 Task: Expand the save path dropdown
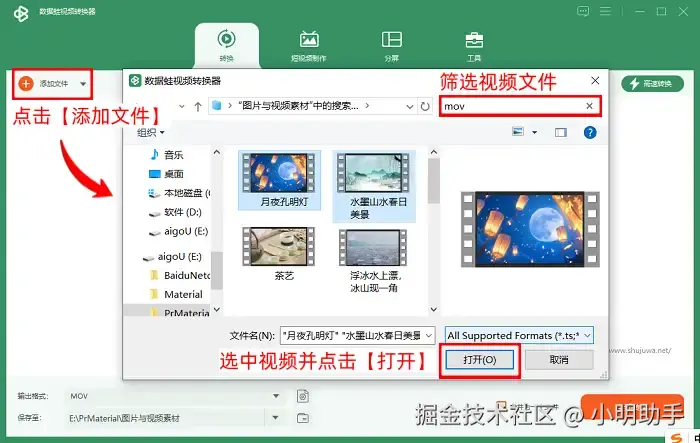click(275, 418)
